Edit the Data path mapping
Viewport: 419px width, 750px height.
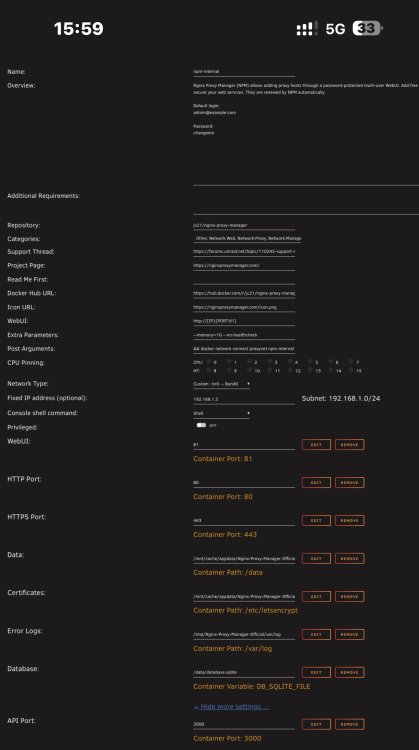316,558
